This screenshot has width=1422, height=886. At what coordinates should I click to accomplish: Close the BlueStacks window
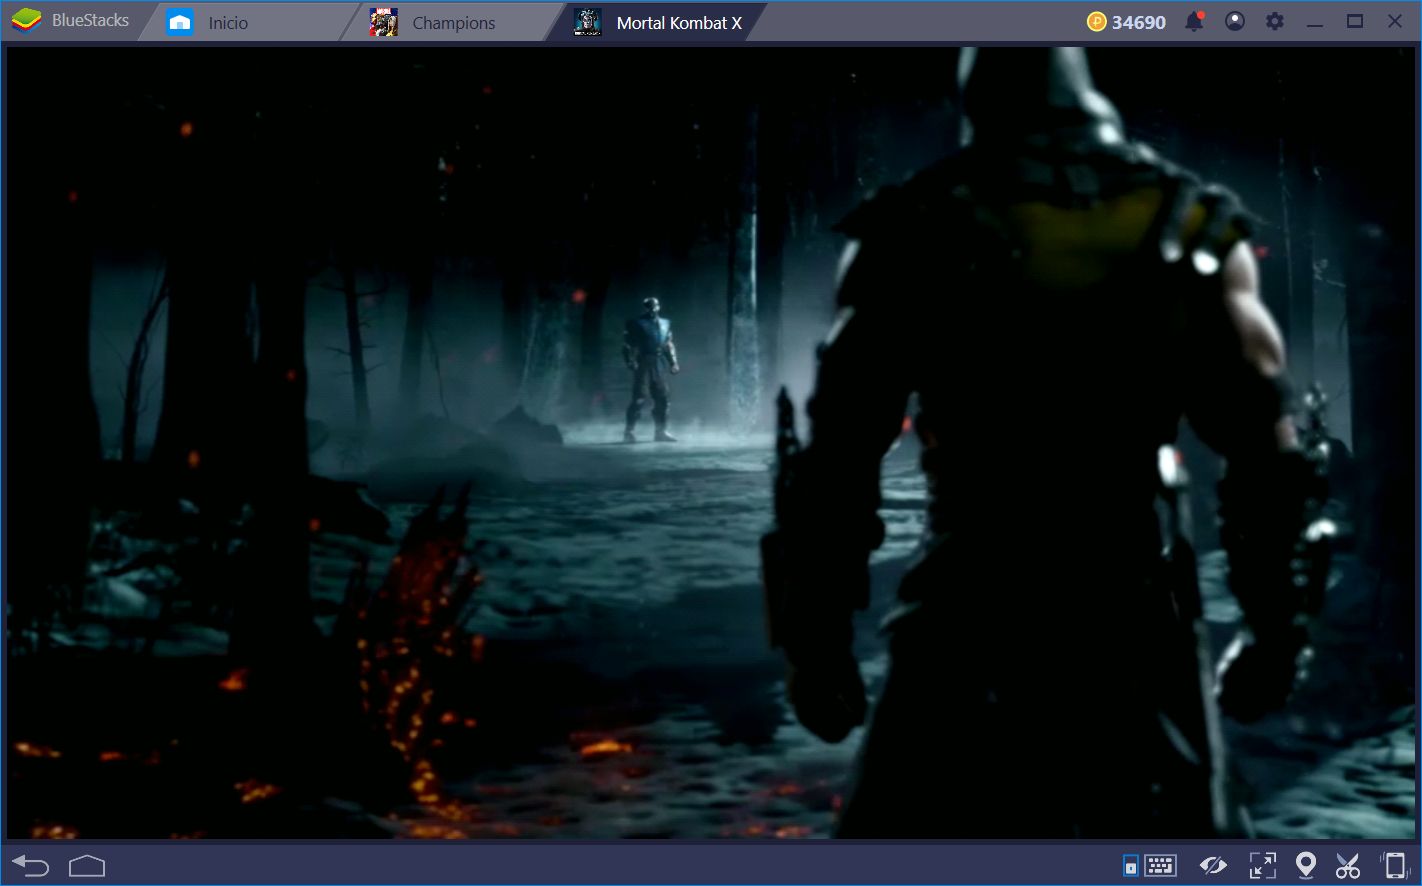pos(1395,21)
